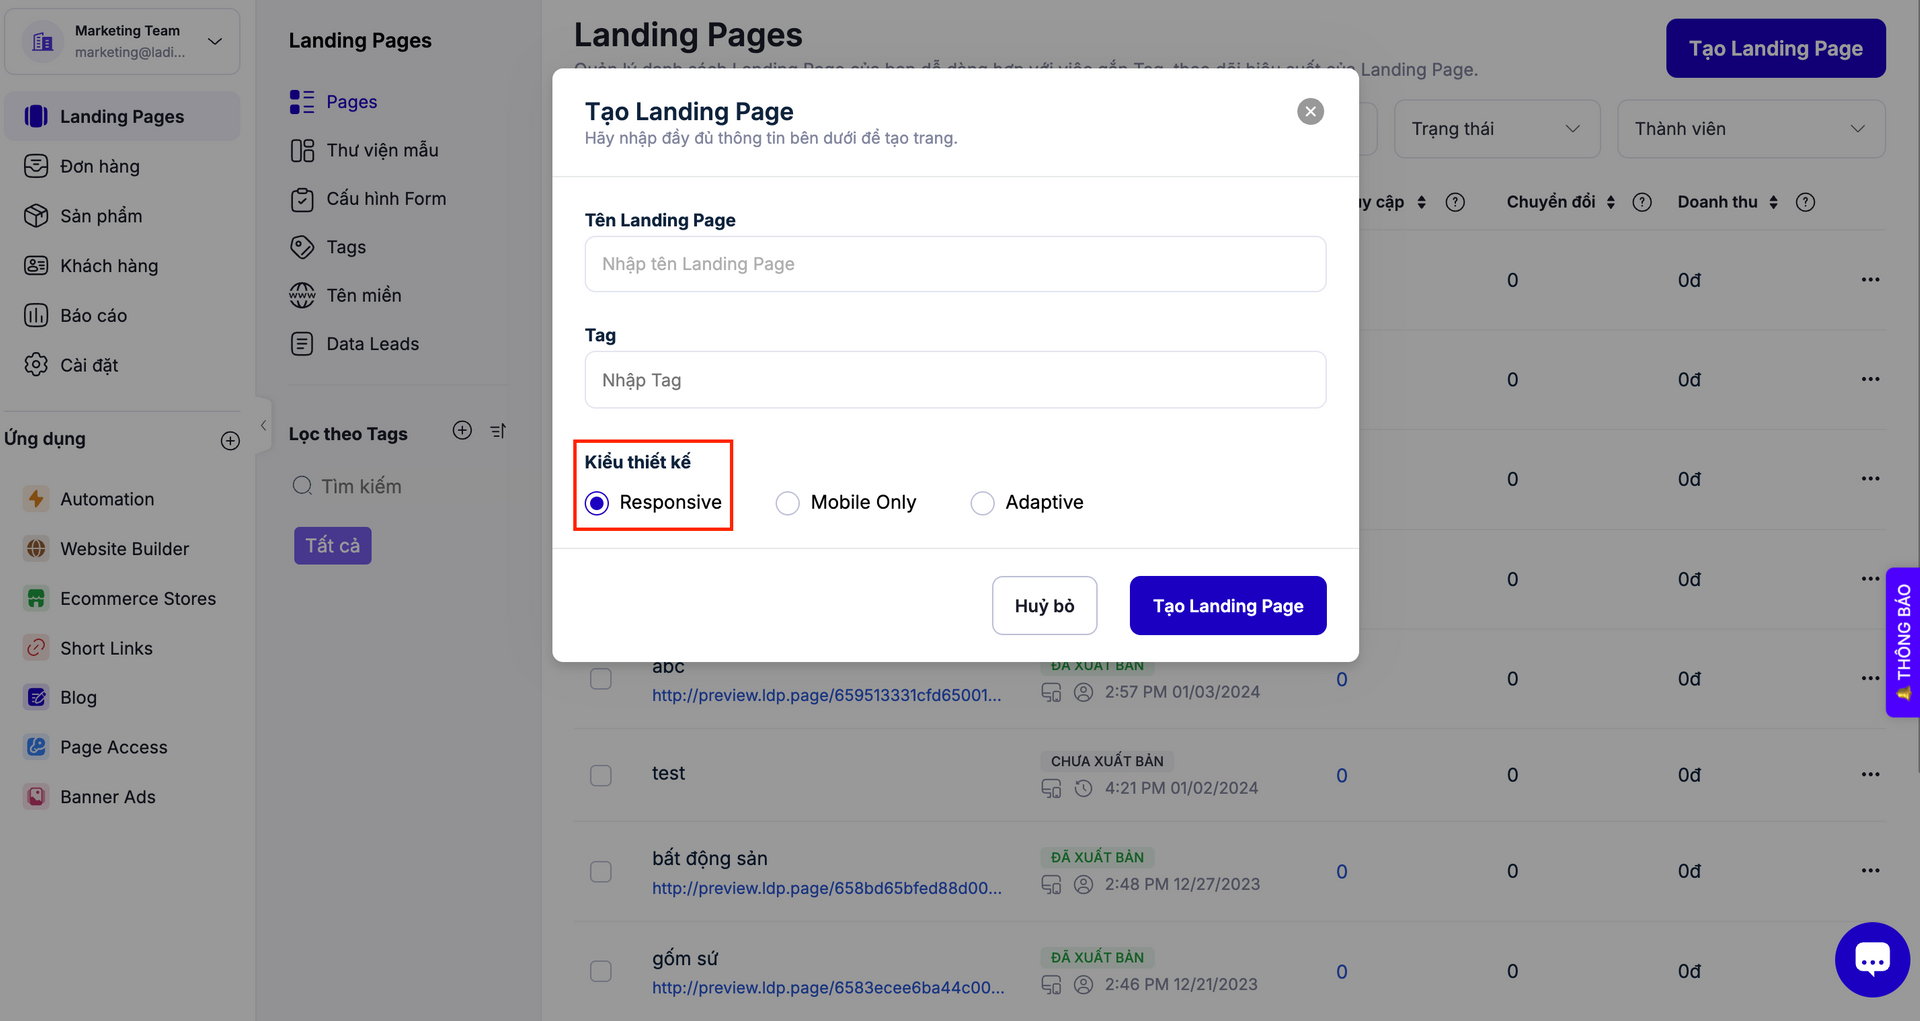Image resolution: width=1920 pixels, height=1021 pixels.
Task: Open live chat support bubble
Action: (x=1871, y=959)
